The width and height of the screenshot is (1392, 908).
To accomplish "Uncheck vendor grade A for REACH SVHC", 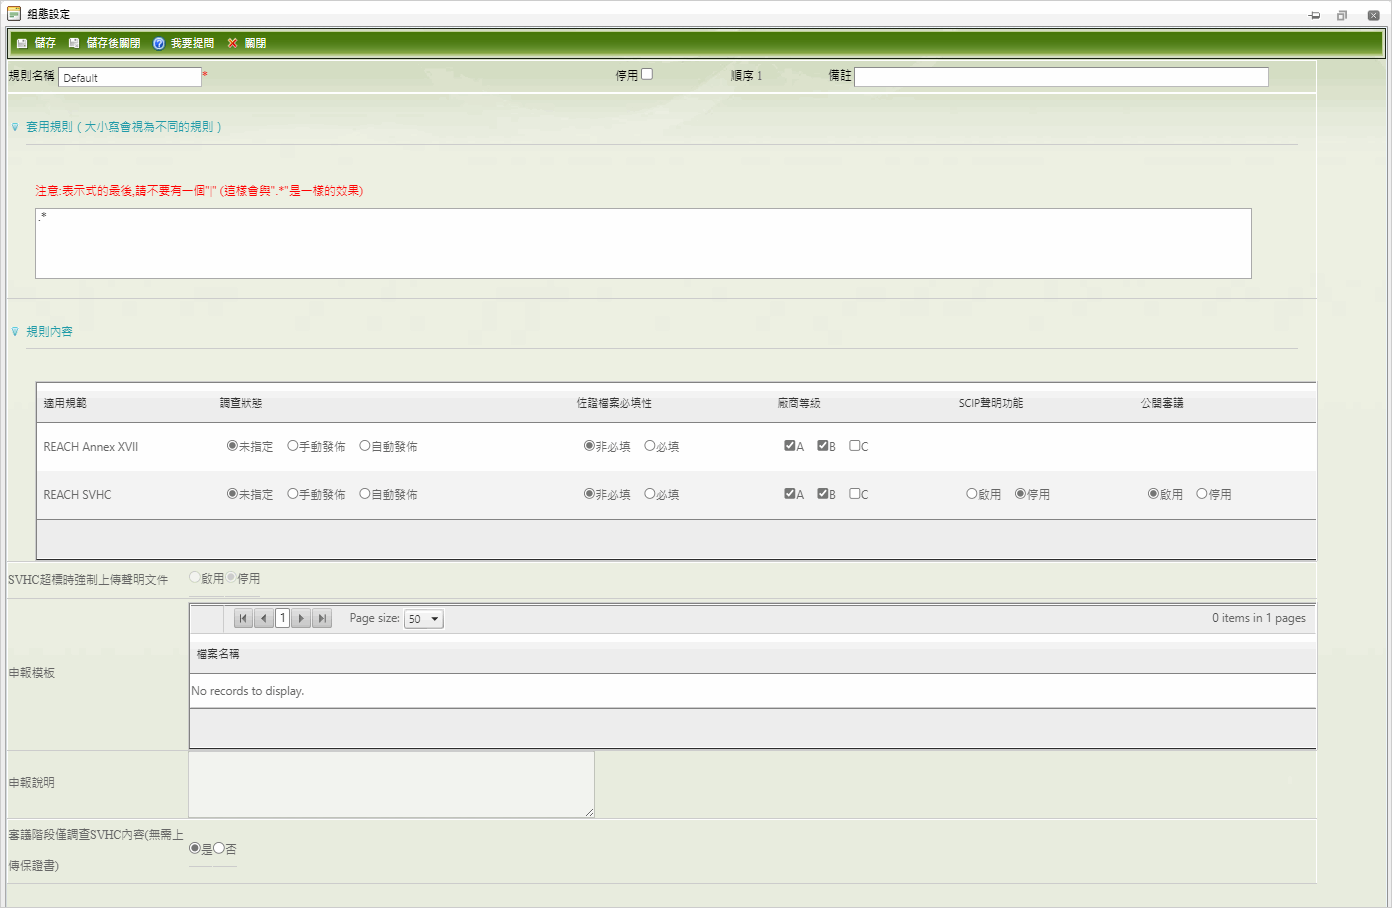I will tap(790, 494).
